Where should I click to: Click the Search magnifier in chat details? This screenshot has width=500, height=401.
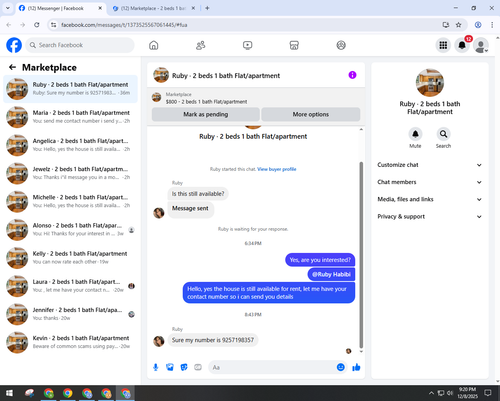[x=443, y=134]
